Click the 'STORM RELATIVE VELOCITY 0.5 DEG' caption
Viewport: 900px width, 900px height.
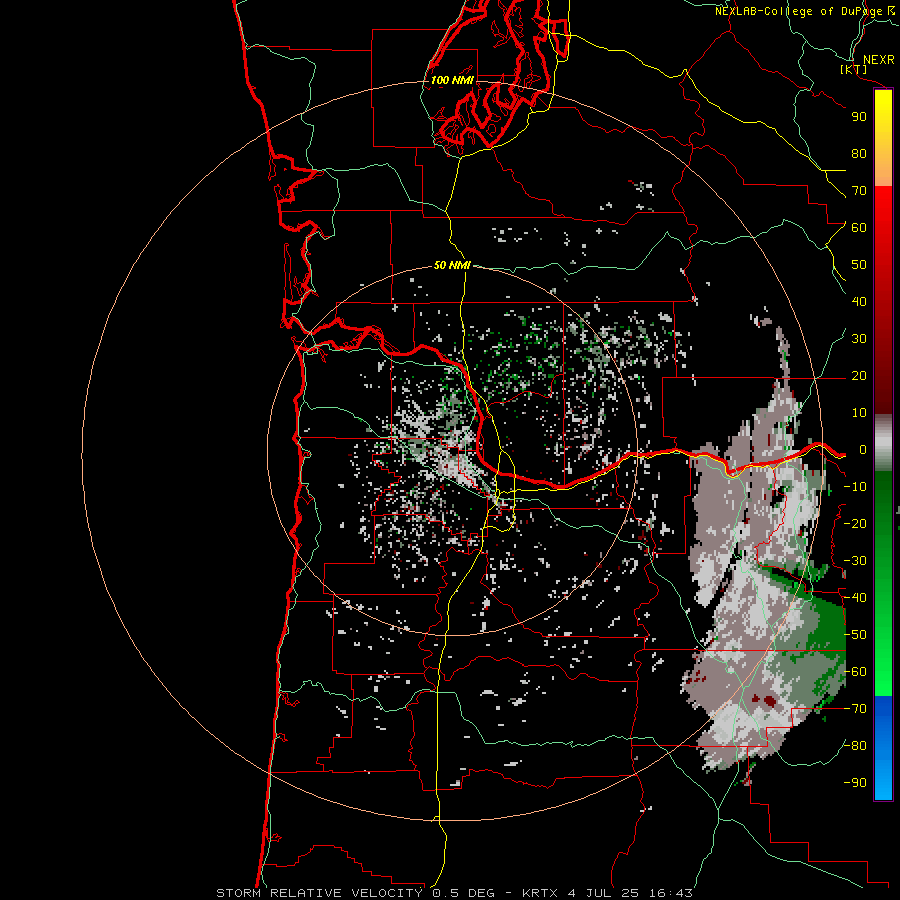pyautogui.click(x=355, y=893)
